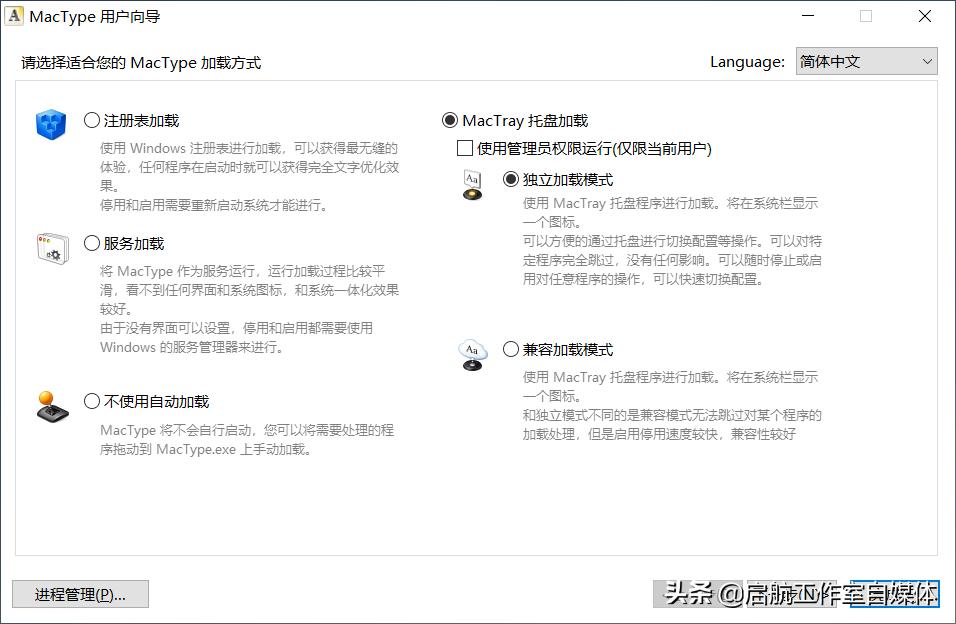Viewport: 956px width, 624px height.
Task: Switch to 兼容加载模式
Action: tap(509, 350)
